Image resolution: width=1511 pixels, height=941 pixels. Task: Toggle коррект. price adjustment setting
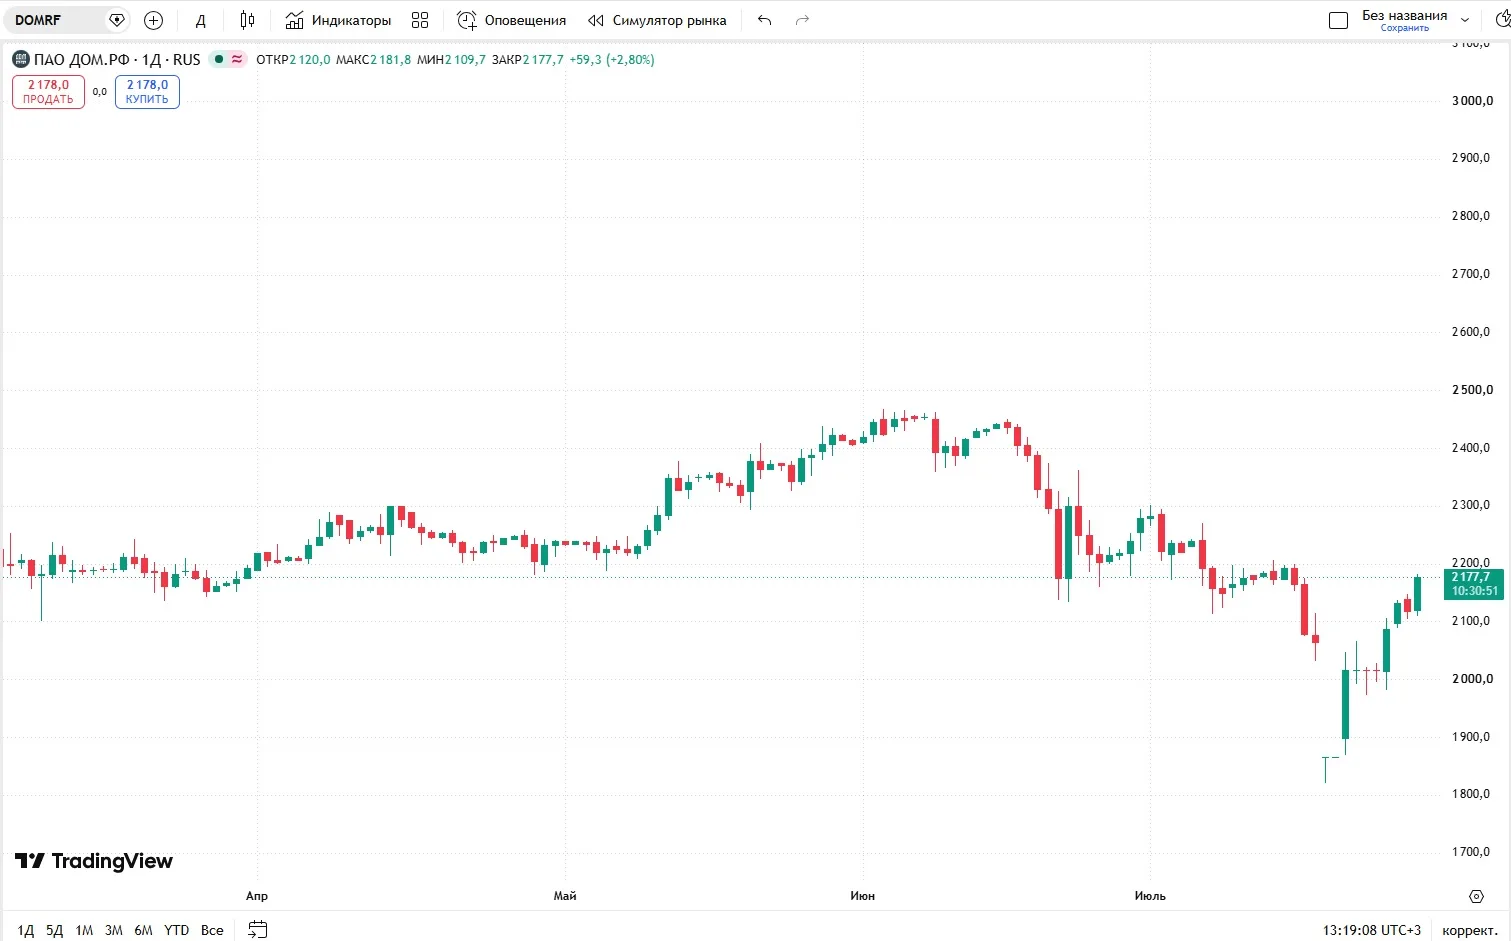(1470, 930)
